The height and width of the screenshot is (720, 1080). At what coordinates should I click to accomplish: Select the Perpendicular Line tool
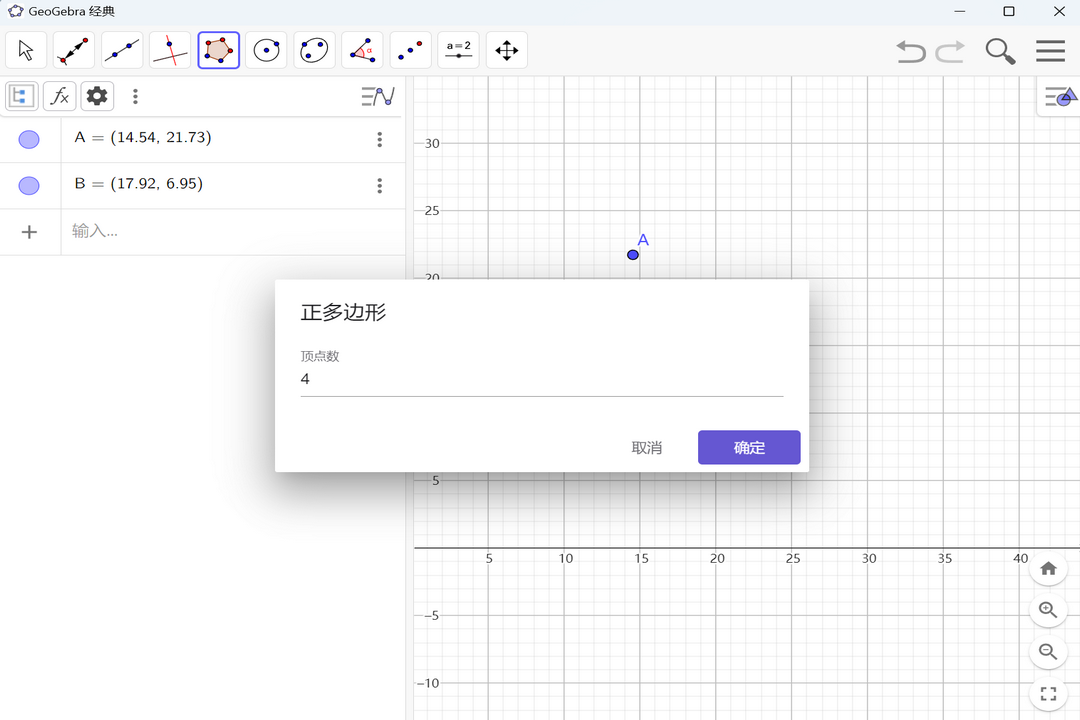169,50
